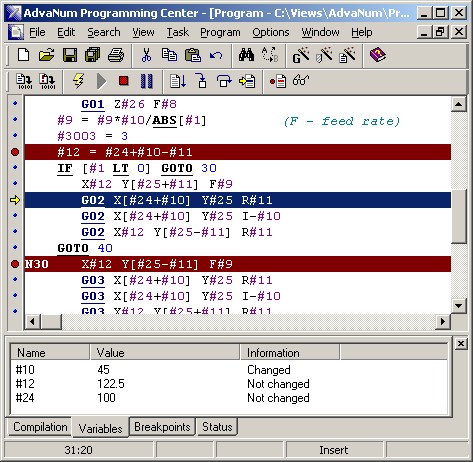
Task: Click the Replace A-to-B icon
Action: 270,55
